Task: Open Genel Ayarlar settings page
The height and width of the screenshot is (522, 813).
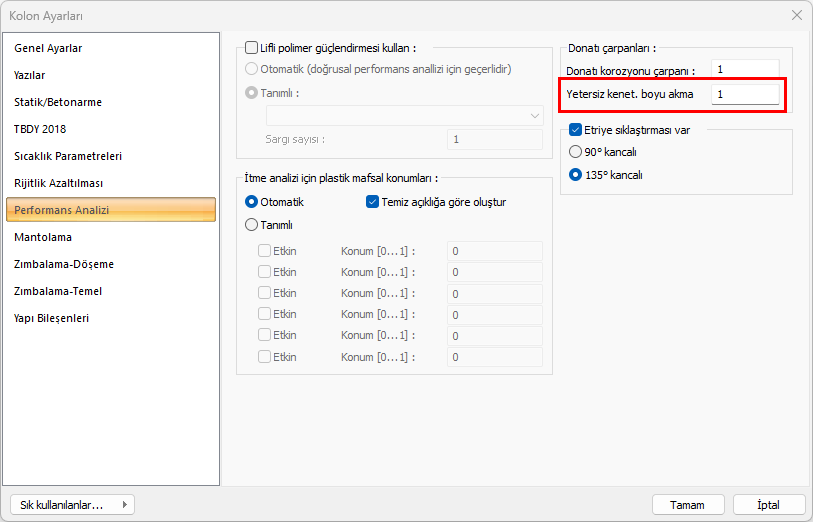Action: [48, 48]
